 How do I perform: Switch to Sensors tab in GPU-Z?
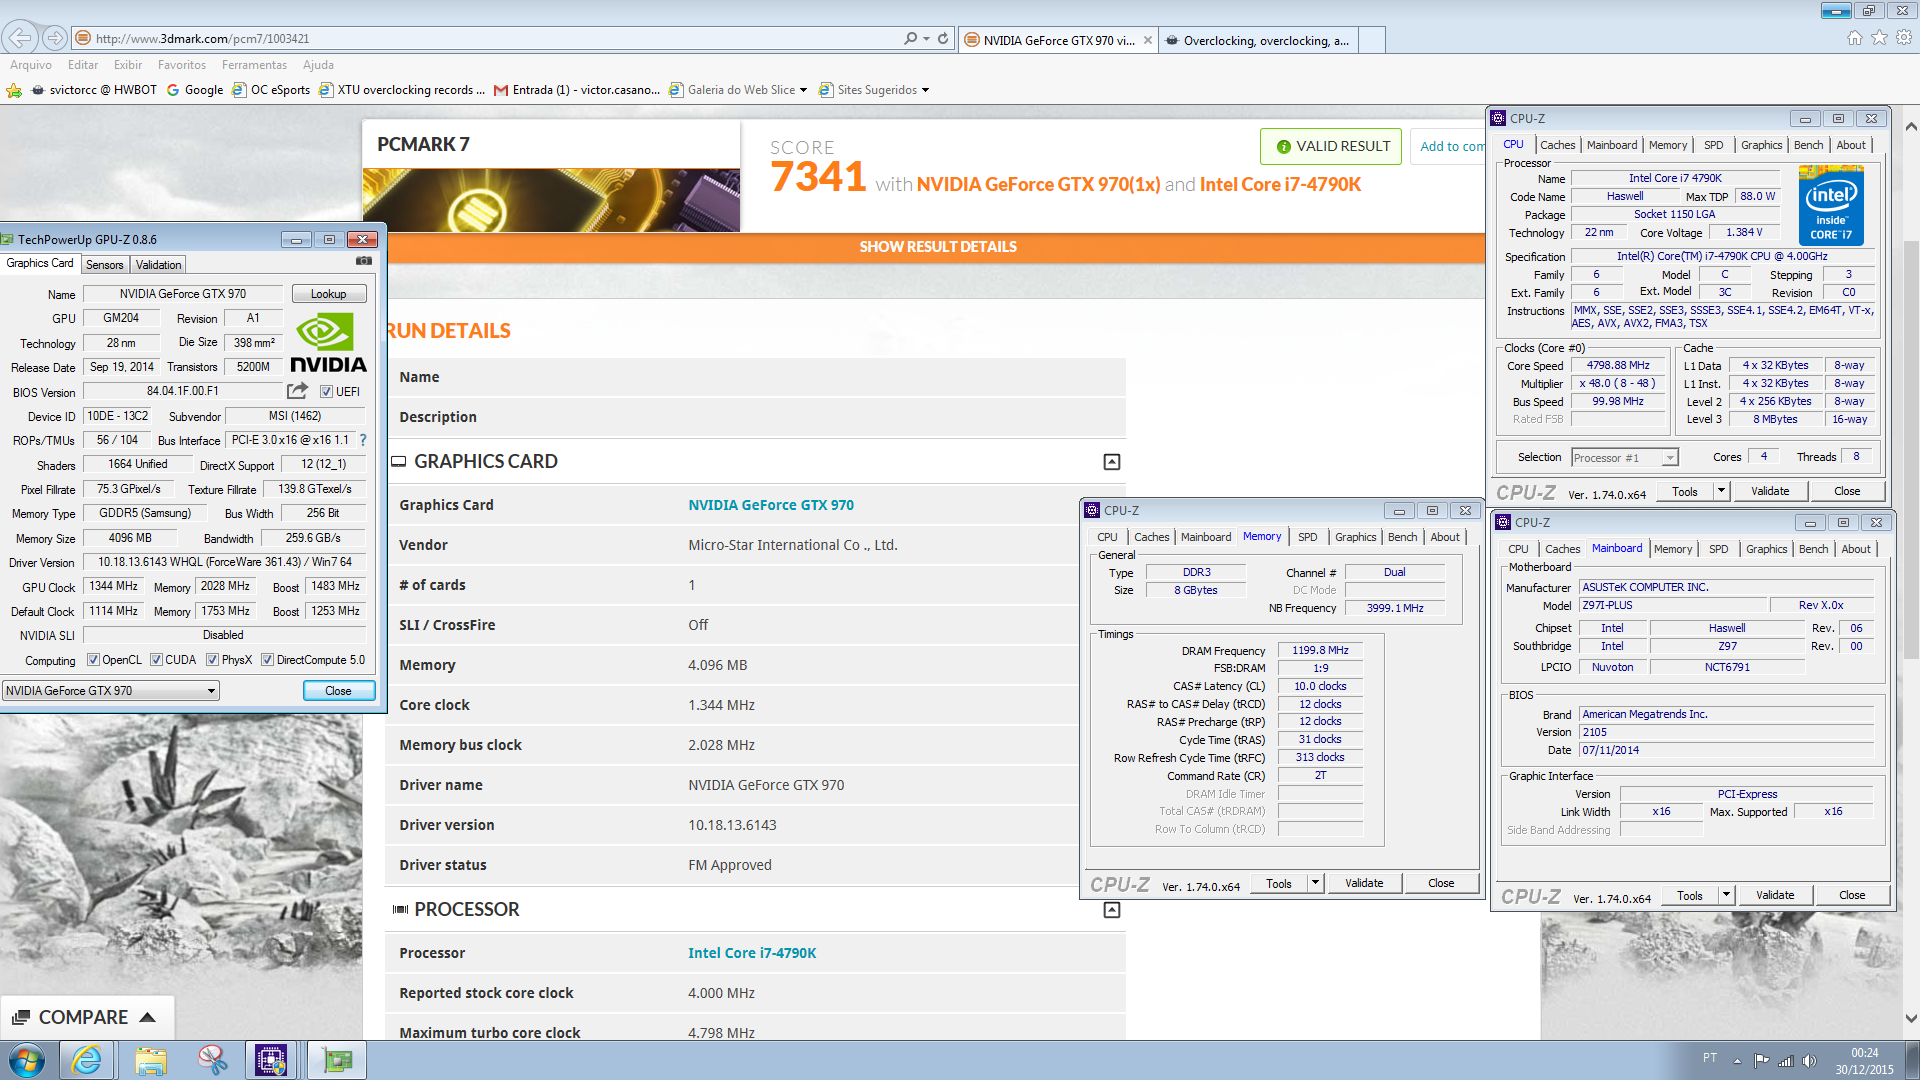click(x=105, y=265)
